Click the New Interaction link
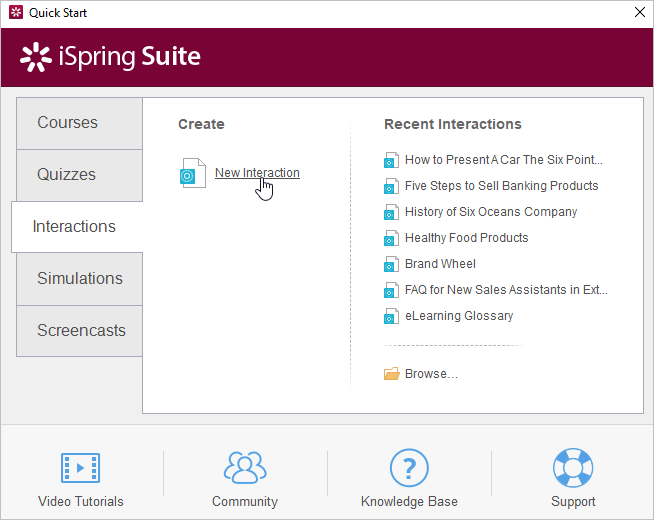This screenshot has width=654, height=520. click(x=257, y=173)
